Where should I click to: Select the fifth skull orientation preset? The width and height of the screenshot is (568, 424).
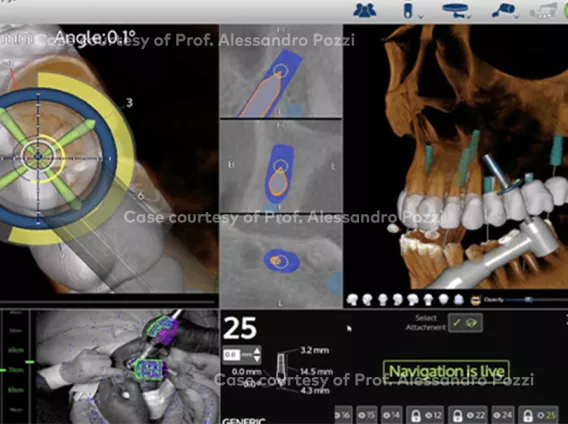(413, 300)
